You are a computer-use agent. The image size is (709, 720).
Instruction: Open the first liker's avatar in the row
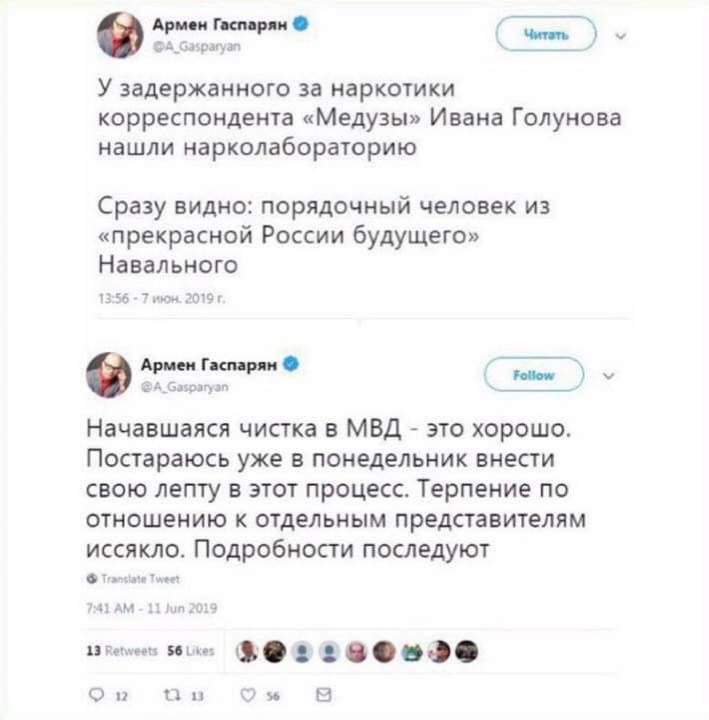(x=247, y=651)
